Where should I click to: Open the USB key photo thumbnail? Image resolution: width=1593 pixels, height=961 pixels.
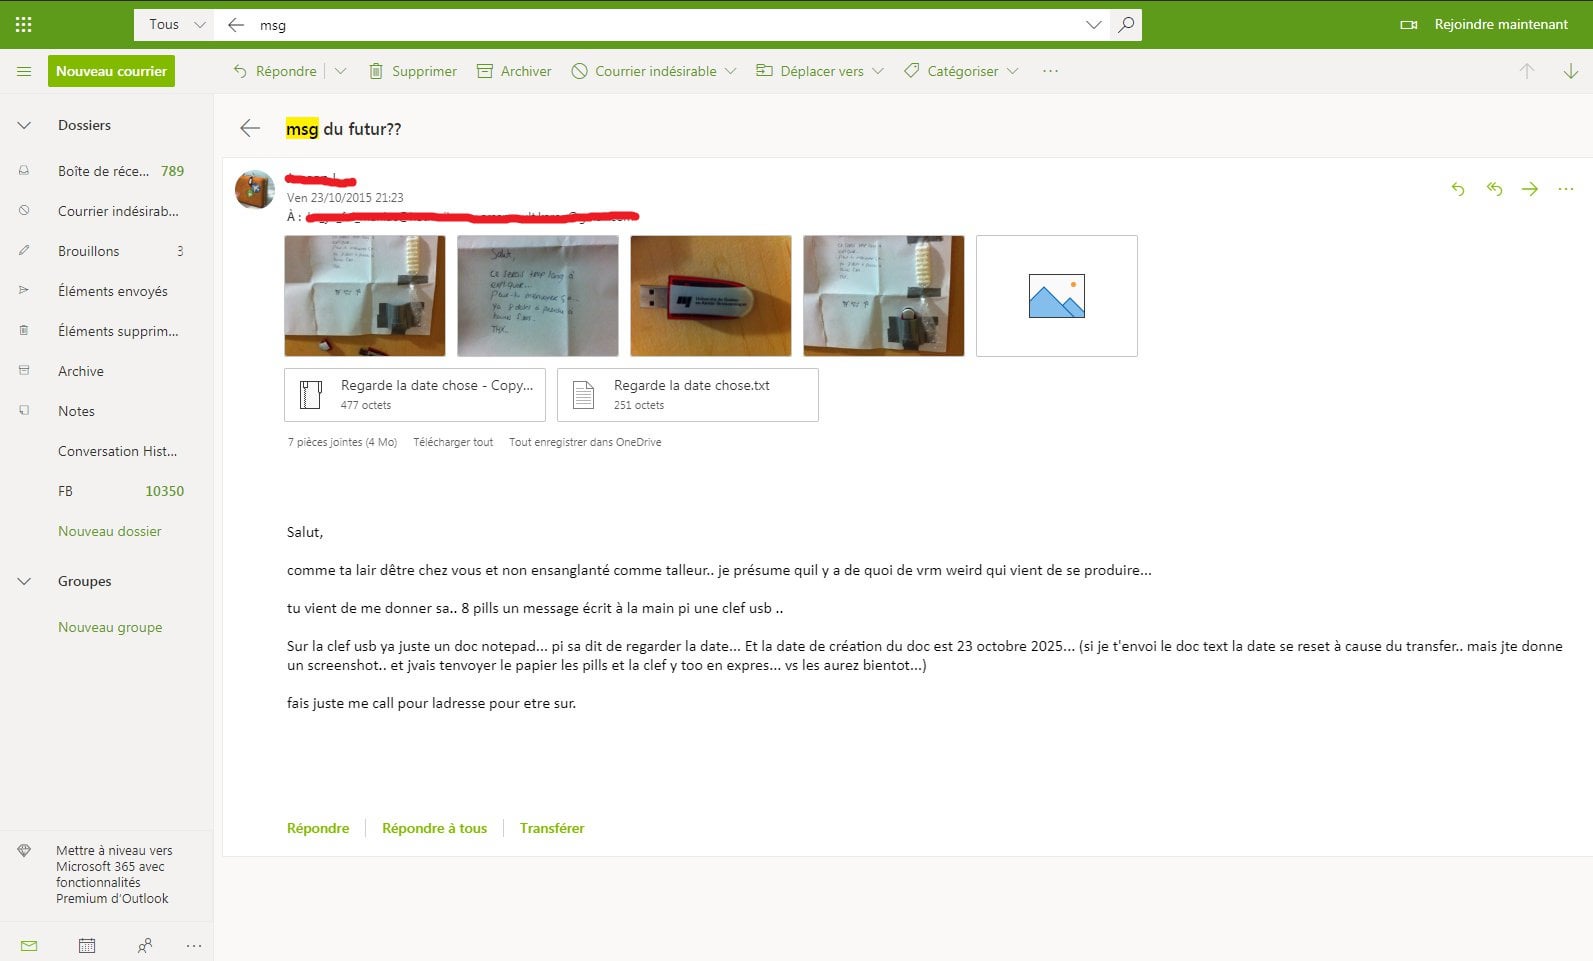(x=710, y=296)
